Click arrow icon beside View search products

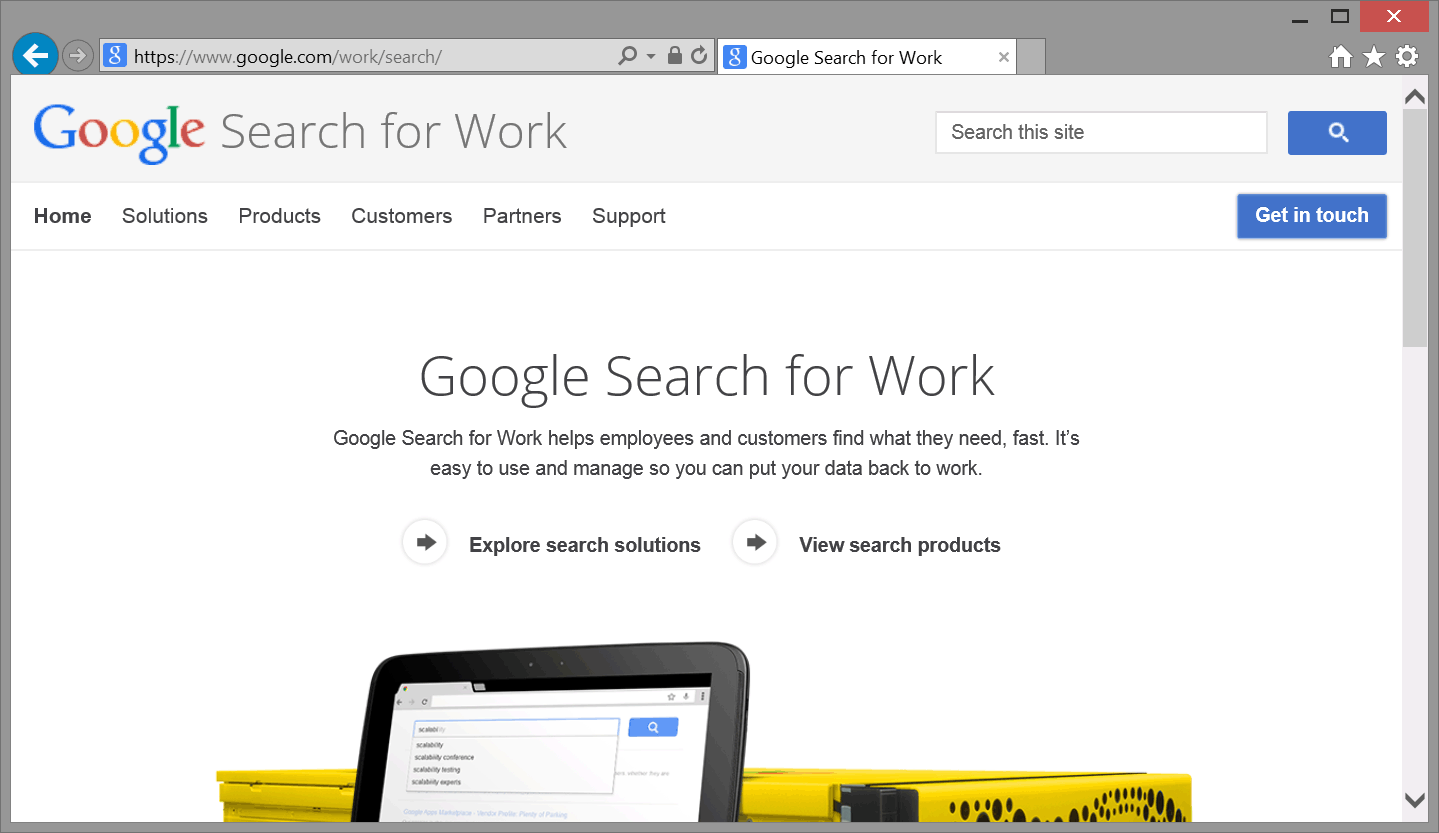[x=755, y=542]
